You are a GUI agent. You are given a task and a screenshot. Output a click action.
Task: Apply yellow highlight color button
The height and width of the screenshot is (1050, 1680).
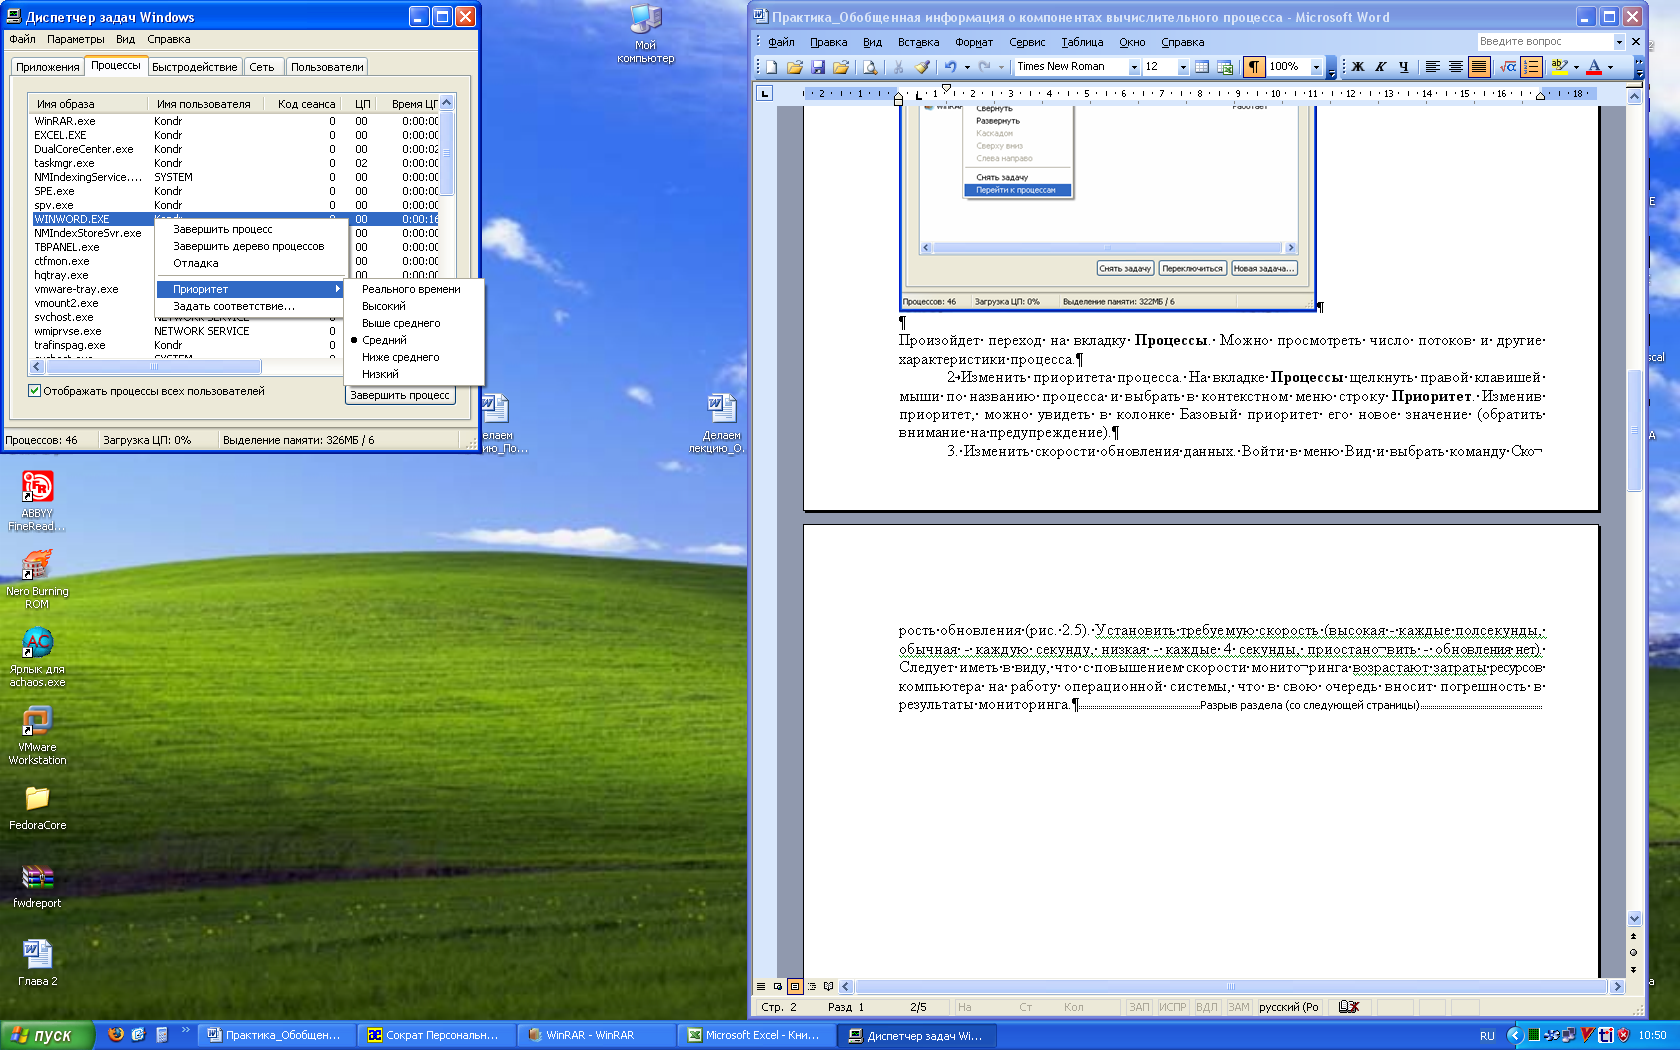coord(1559,67)
